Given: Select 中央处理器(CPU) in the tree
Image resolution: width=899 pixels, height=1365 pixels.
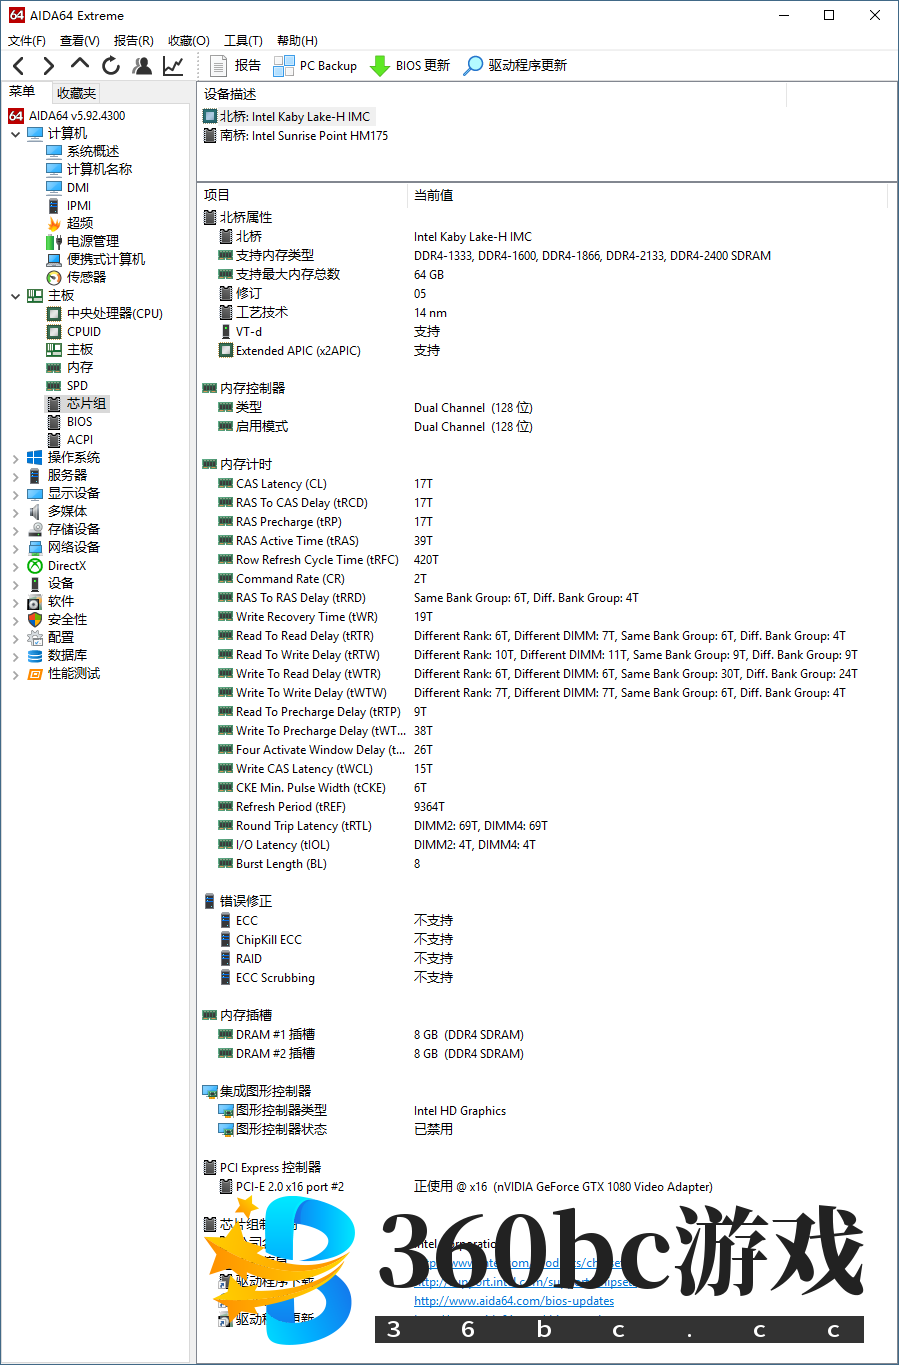Looking at the screenshot, I should click(114, 314).
